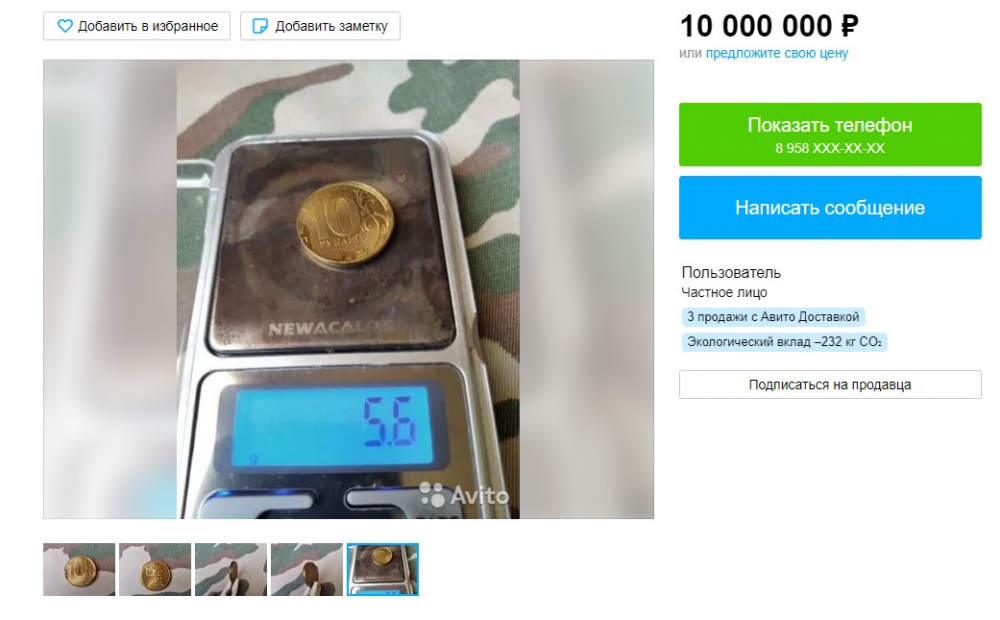Image resolution: width=1000 pixels, height=620 pixels.
Task: Click Написать сообщение button
Action: pos(830,208)
